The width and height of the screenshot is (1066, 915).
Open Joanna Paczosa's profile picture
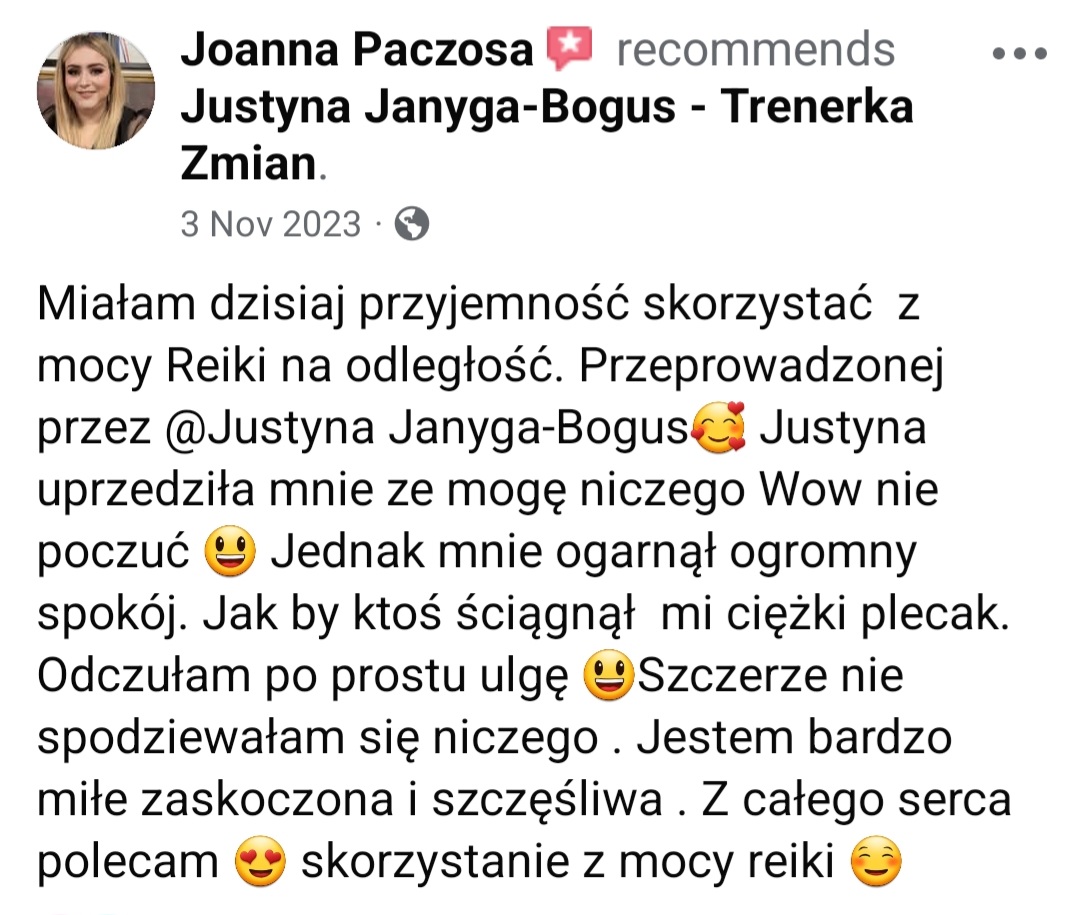tap(96, 90)
